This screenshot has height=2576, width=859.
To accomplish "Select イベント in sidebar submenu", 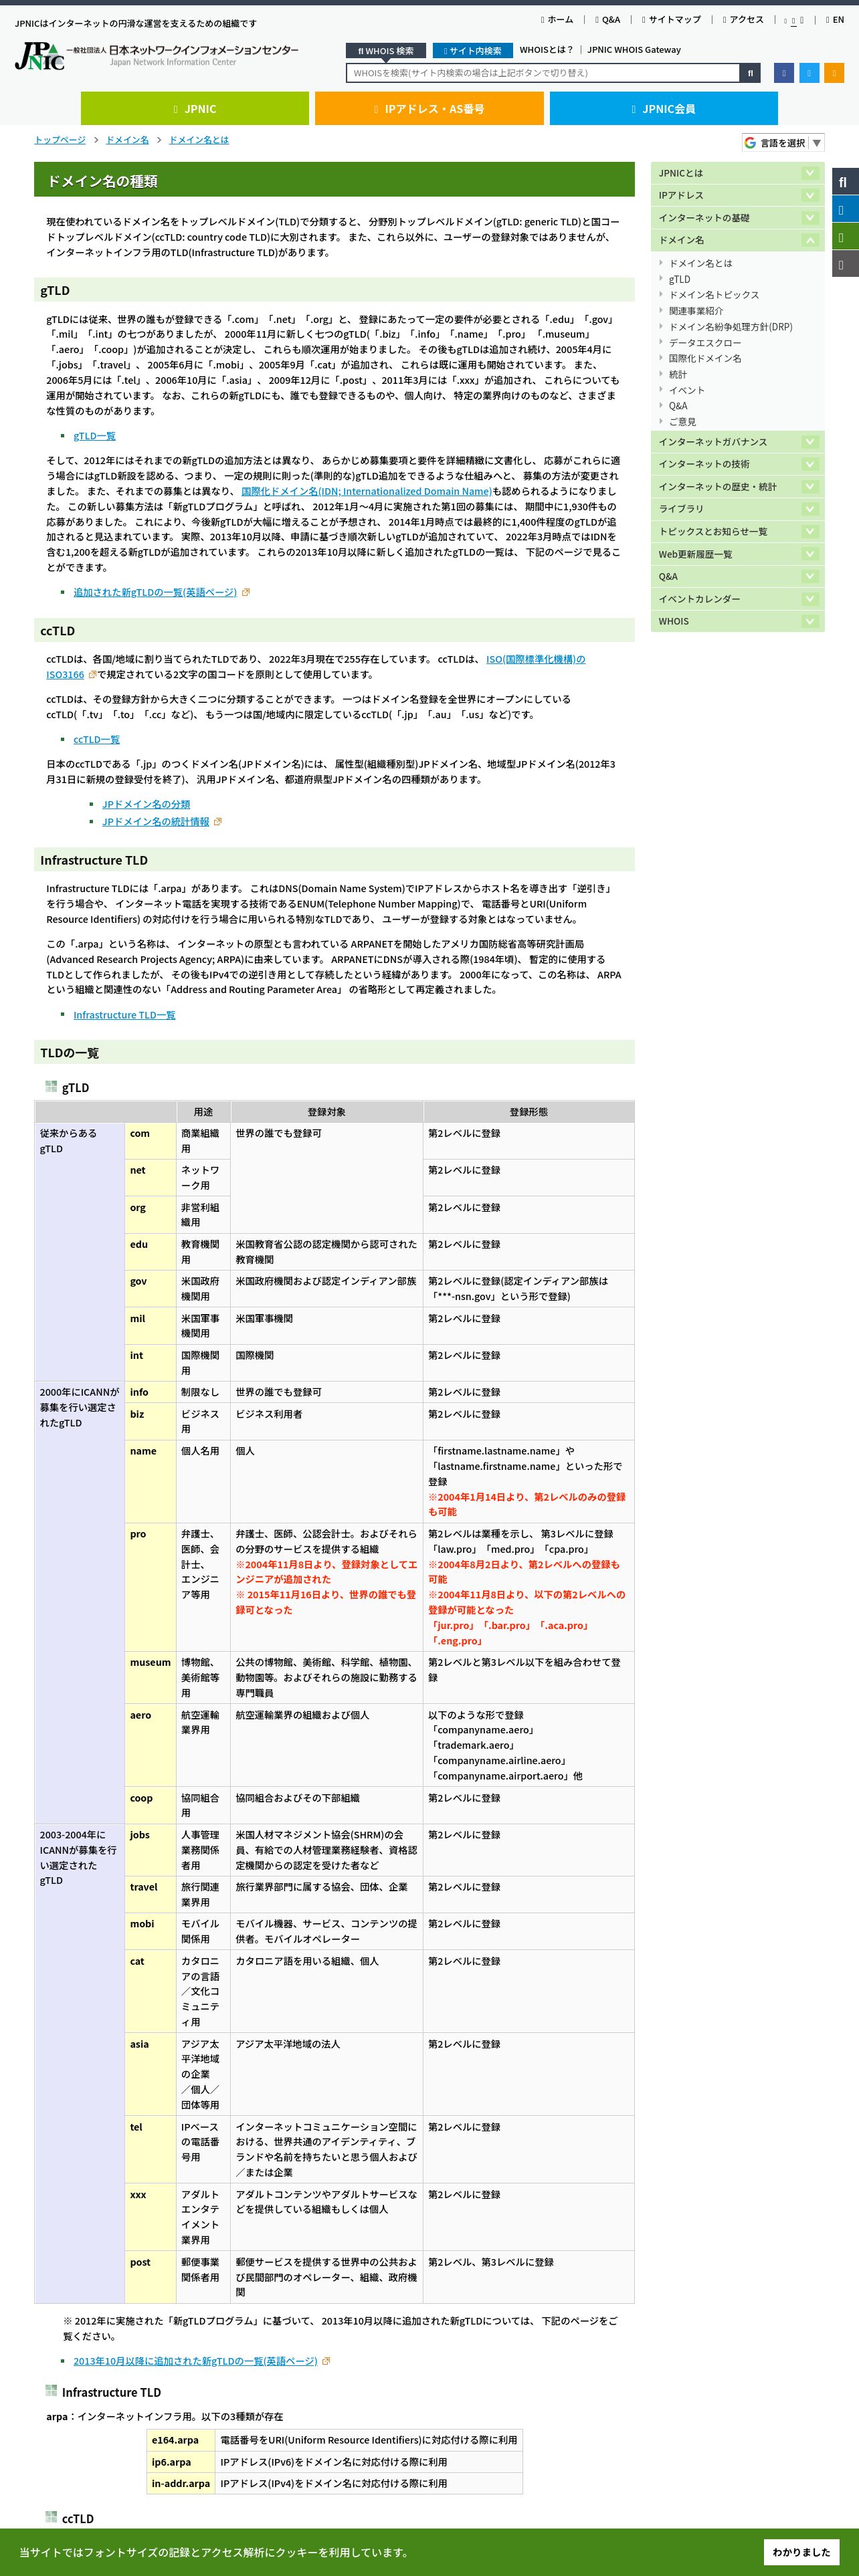I will [687, 390].
